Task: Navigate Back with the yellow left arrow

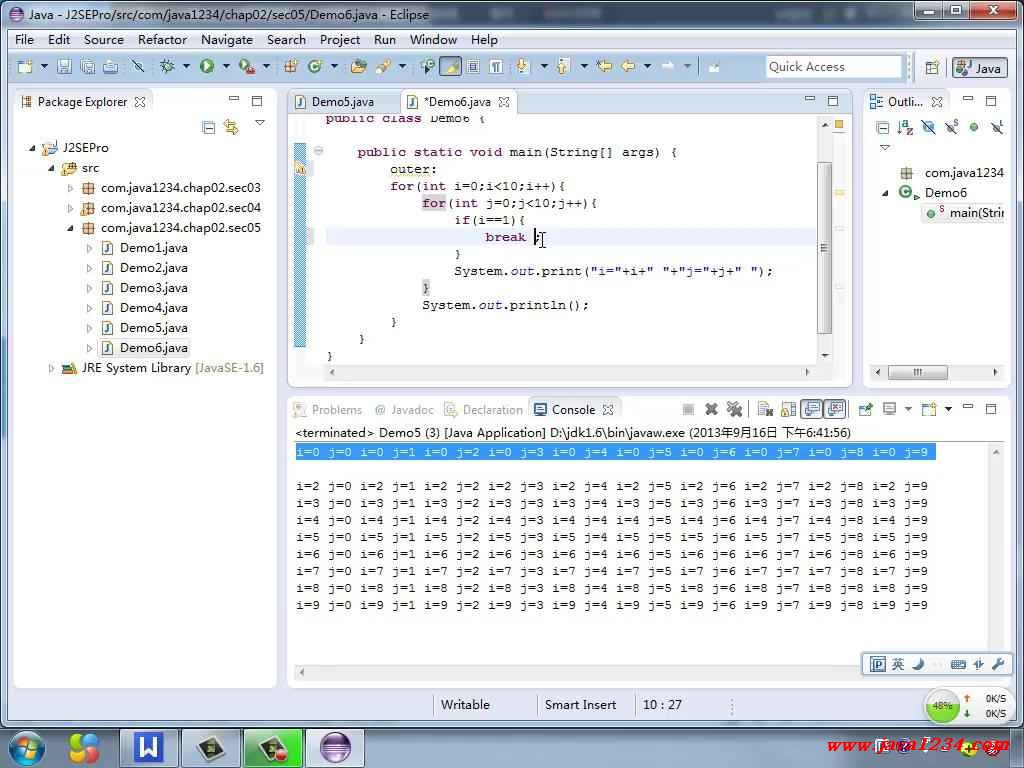Action: click(x=628, y=66)
